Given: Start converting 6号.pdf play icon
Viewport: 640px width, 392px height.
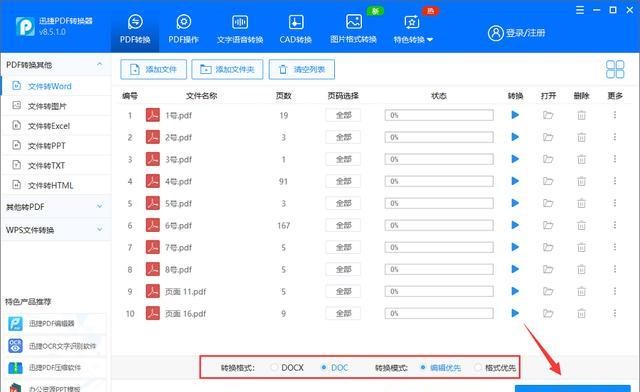Looking at the screenshot, I should [x=515, y=225].
